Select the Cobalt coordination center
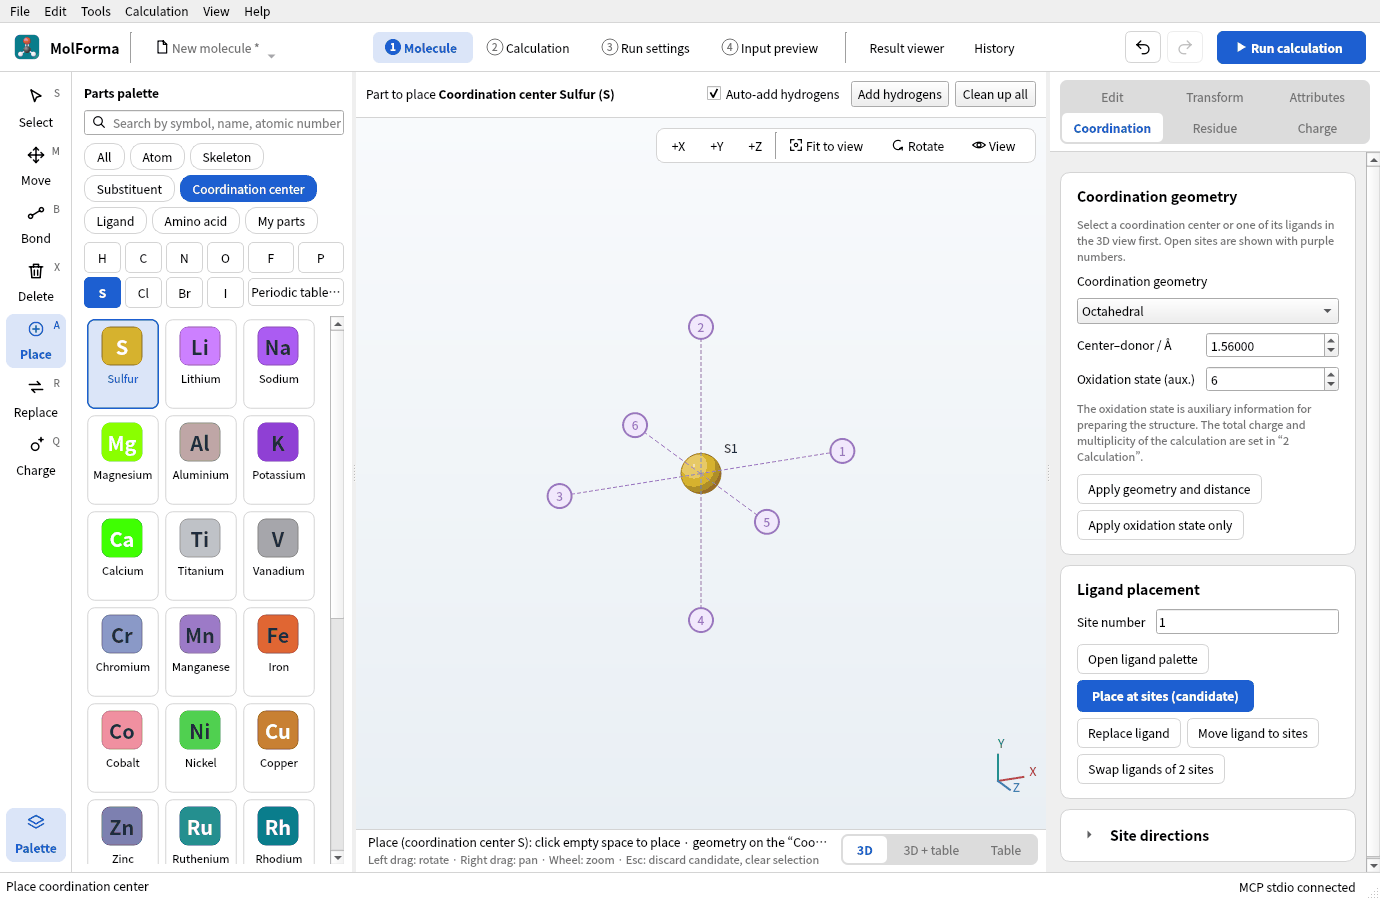This screenshot has width=1380, height=900. 123,748
